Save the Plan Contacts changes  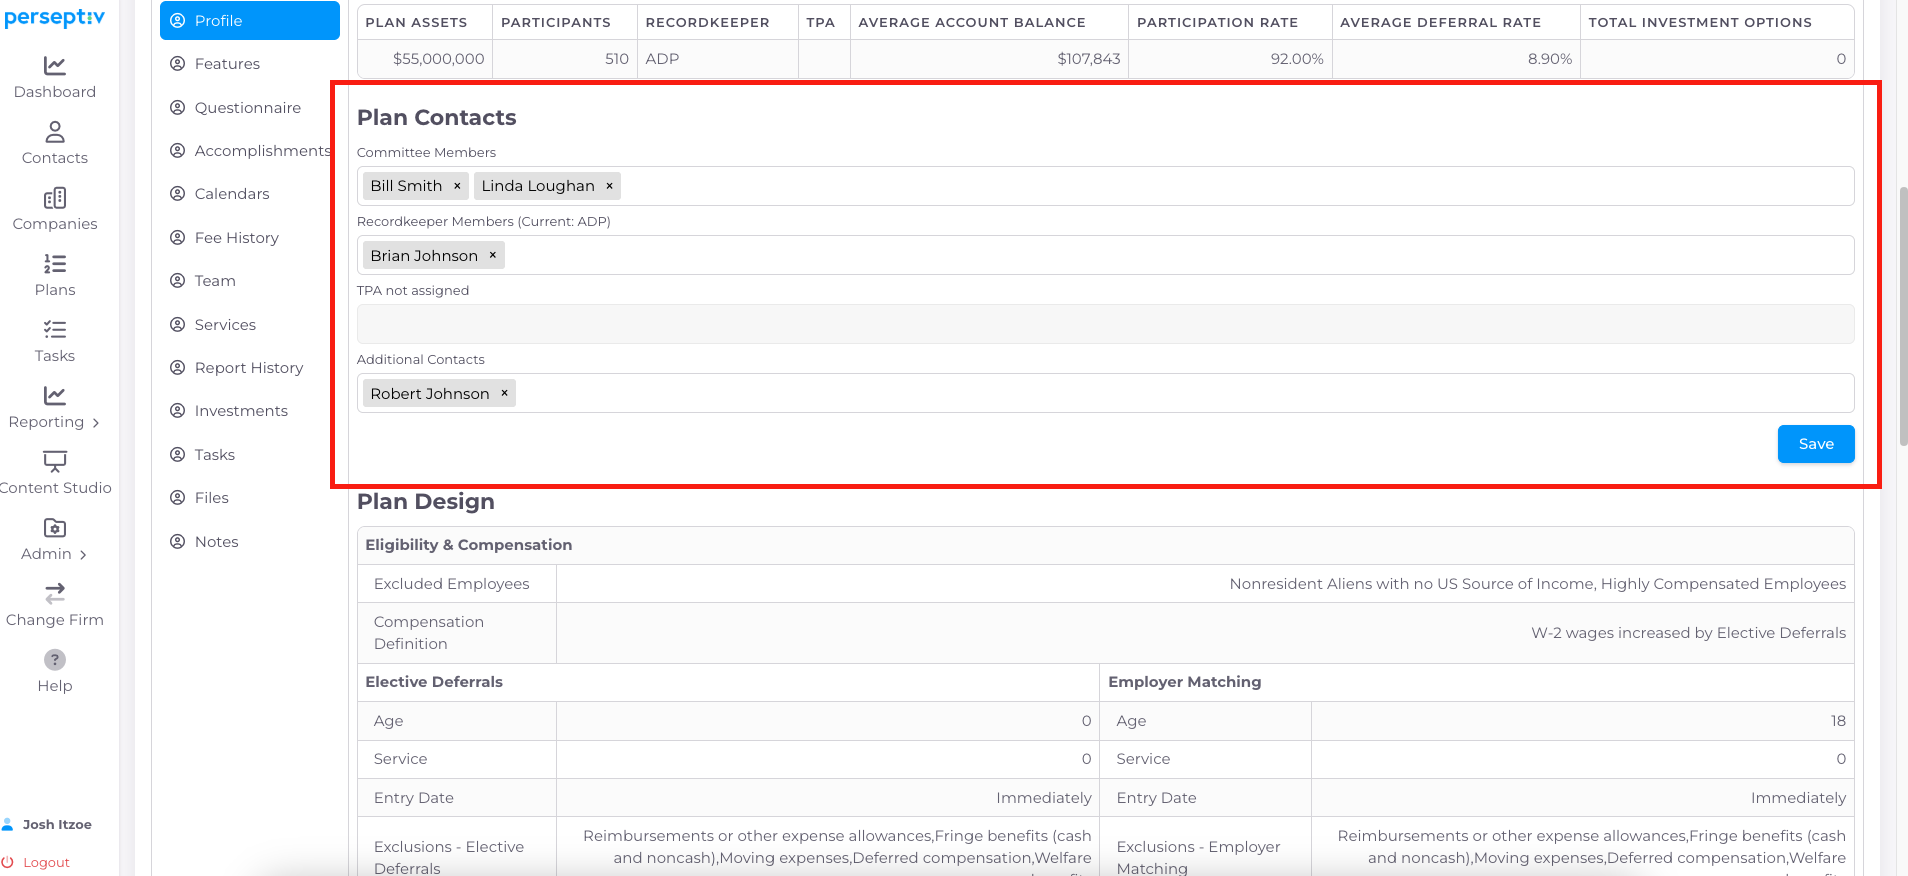pos(1816,444)
